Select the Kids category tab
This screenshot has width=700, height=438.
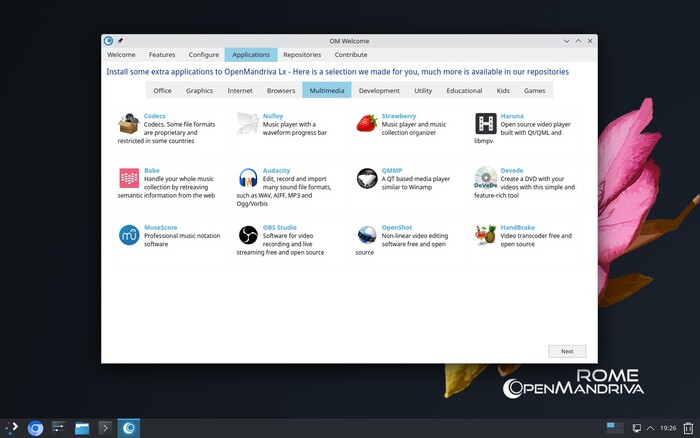point(503,90)
